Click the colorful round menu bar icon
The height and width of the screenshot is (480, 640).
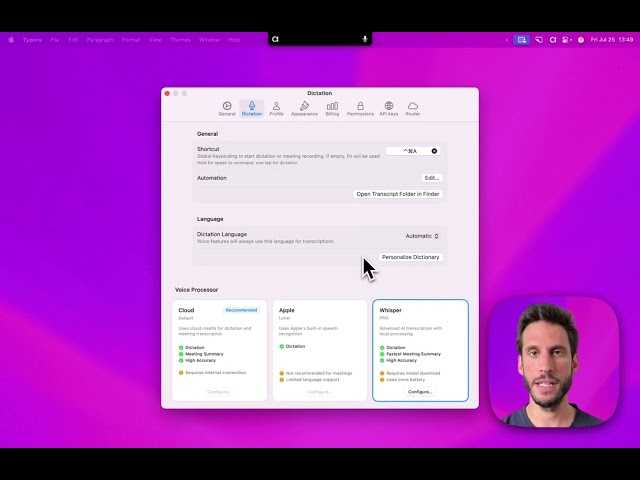tap(581, 40)
